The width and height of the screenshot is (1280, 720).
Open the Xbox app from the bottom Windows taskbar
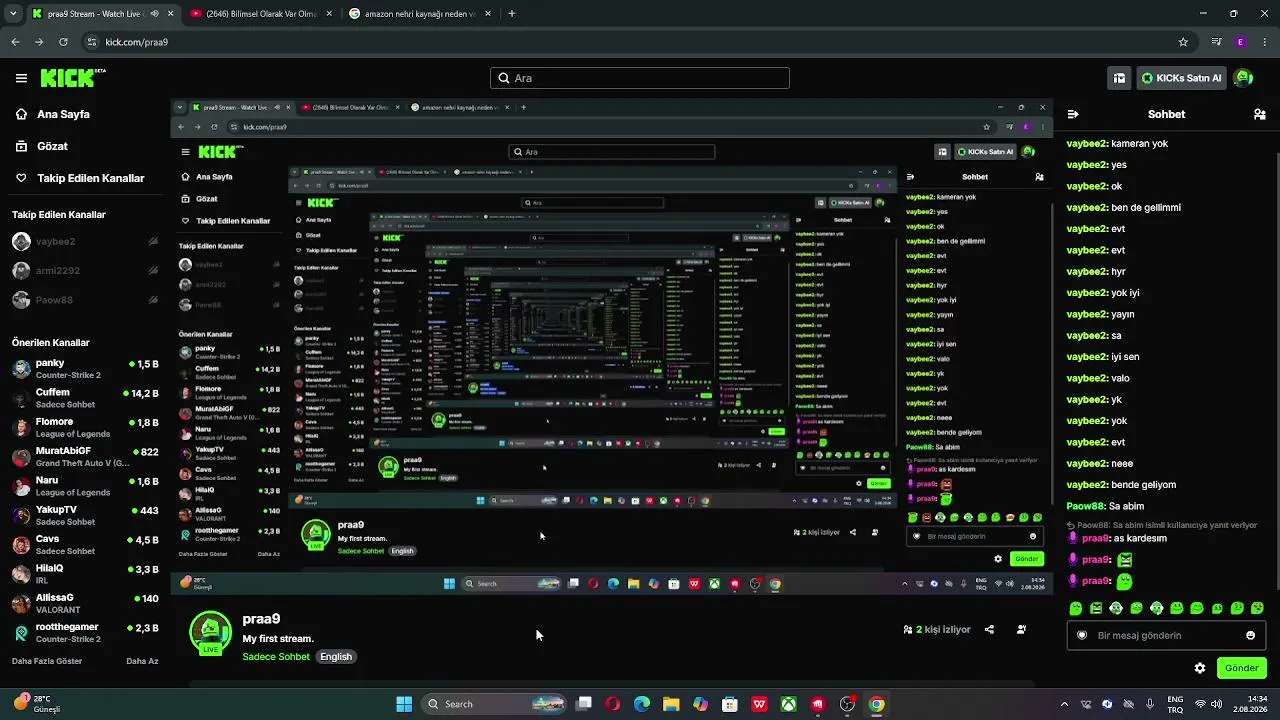[789, 704]
